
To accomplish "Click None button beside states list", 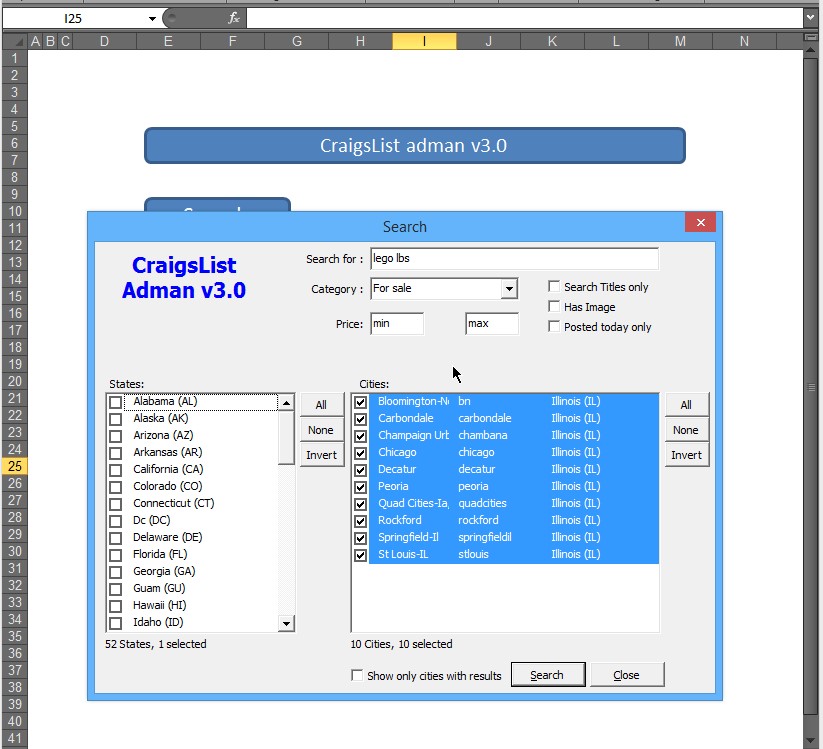I will (321, 430).
